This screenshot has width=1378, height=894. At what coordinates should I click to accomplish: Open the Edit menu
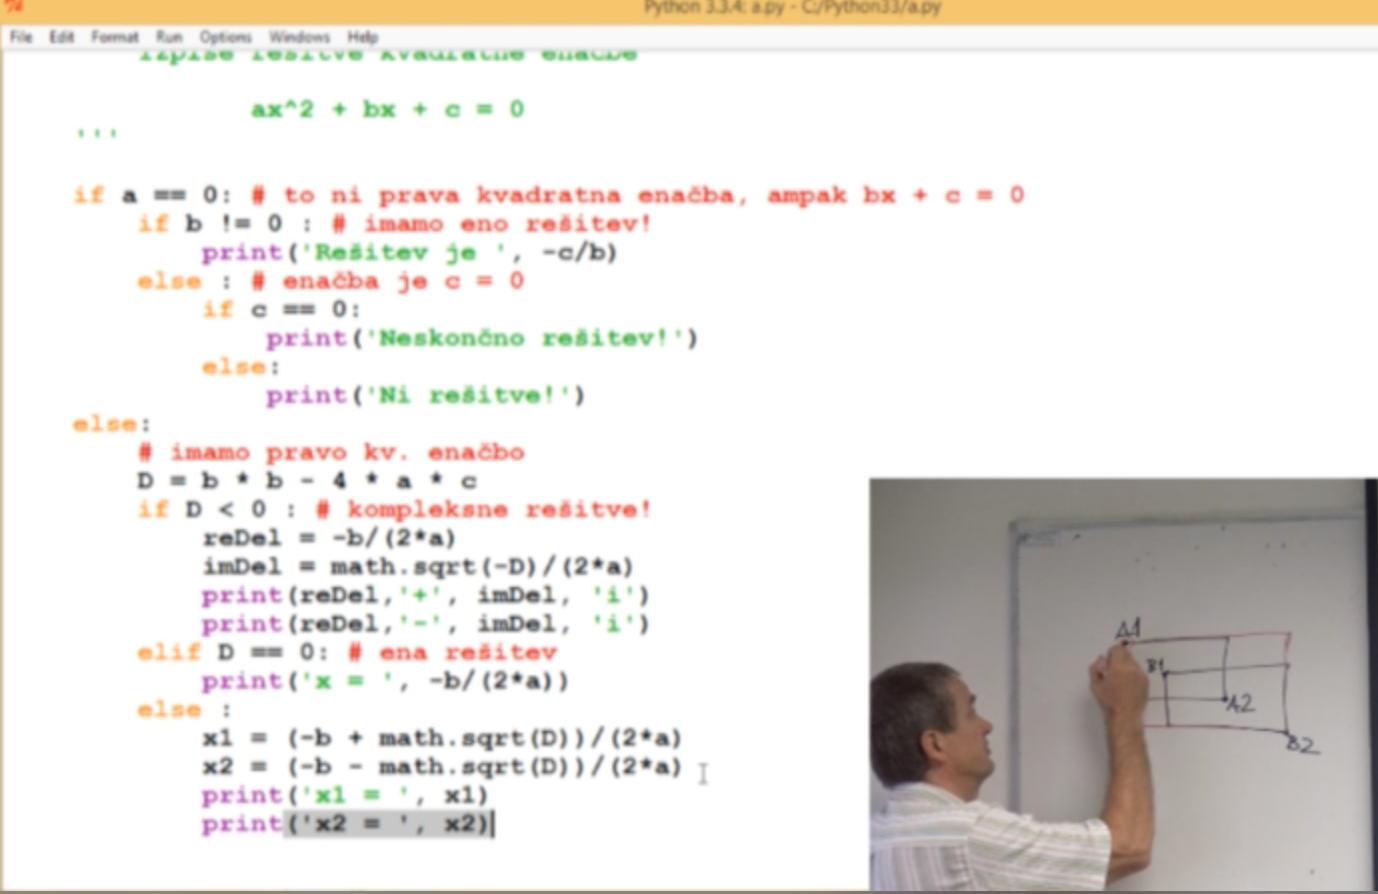(62, 37)
